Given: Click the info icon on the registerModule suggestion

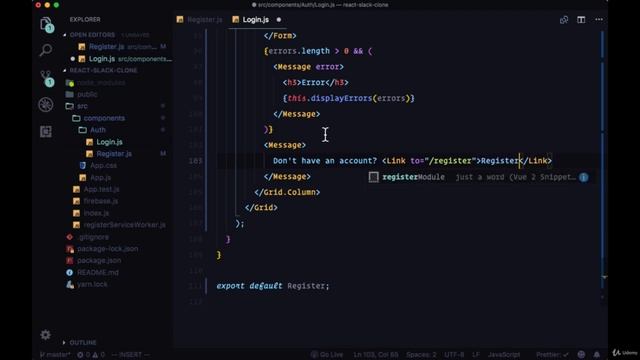Looking at the screenshot, I should click(584, 177).
